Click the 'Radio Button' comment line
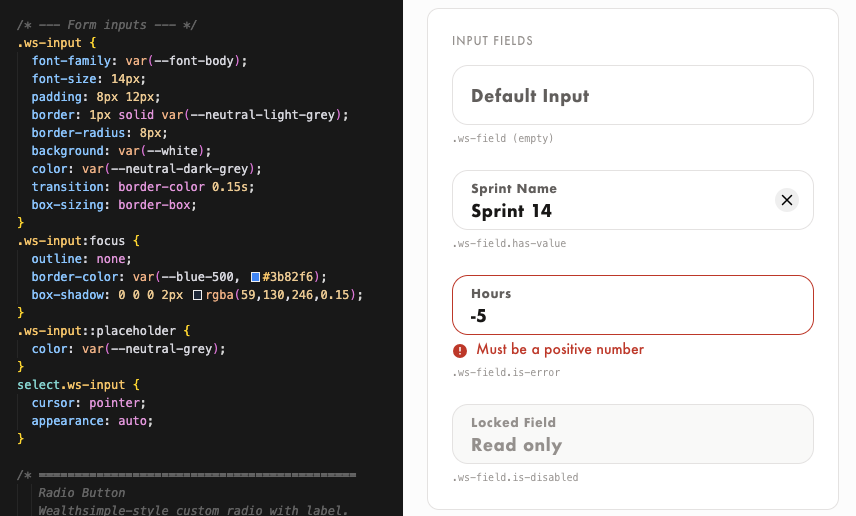856x516 pixels. [82, 493]
